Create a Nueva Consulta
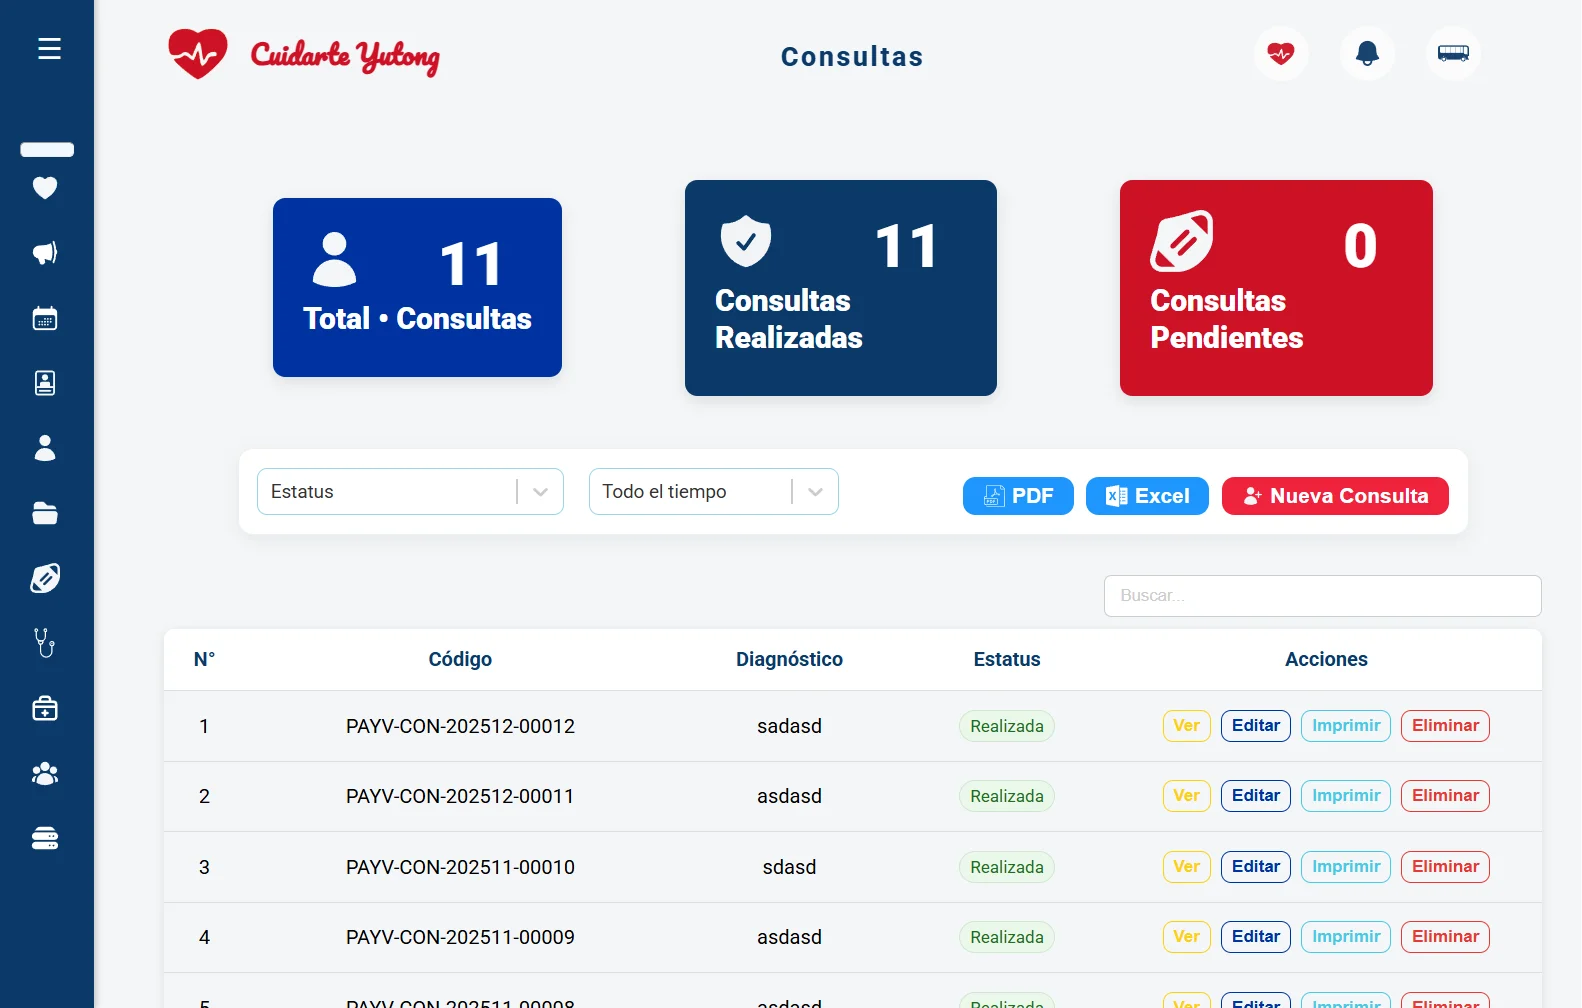Screen dimensions: 1582x1008 1335,496
